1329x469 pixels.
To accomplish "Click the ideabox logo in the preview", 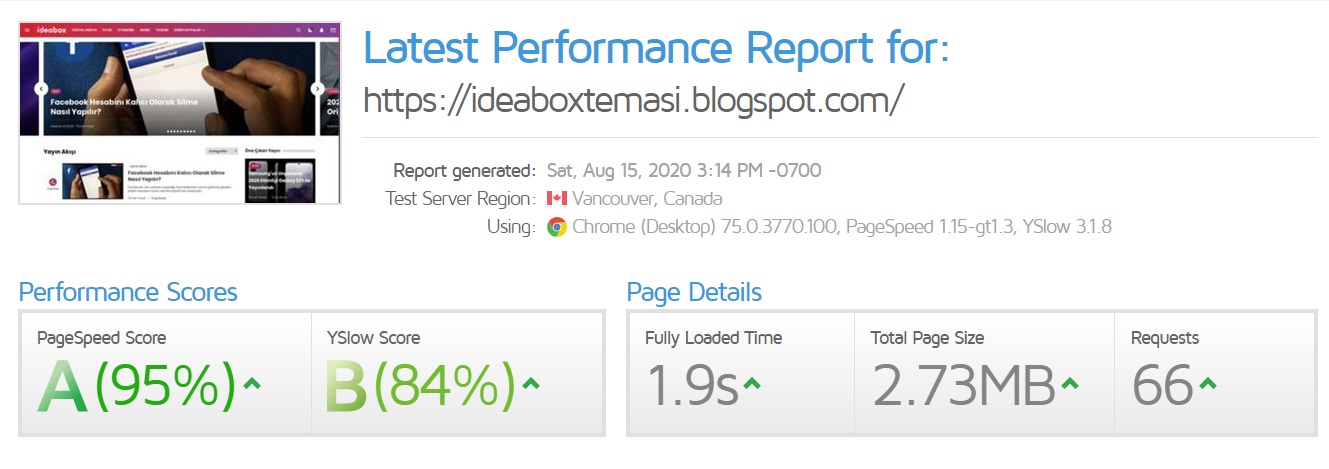I will coord(52,31).
